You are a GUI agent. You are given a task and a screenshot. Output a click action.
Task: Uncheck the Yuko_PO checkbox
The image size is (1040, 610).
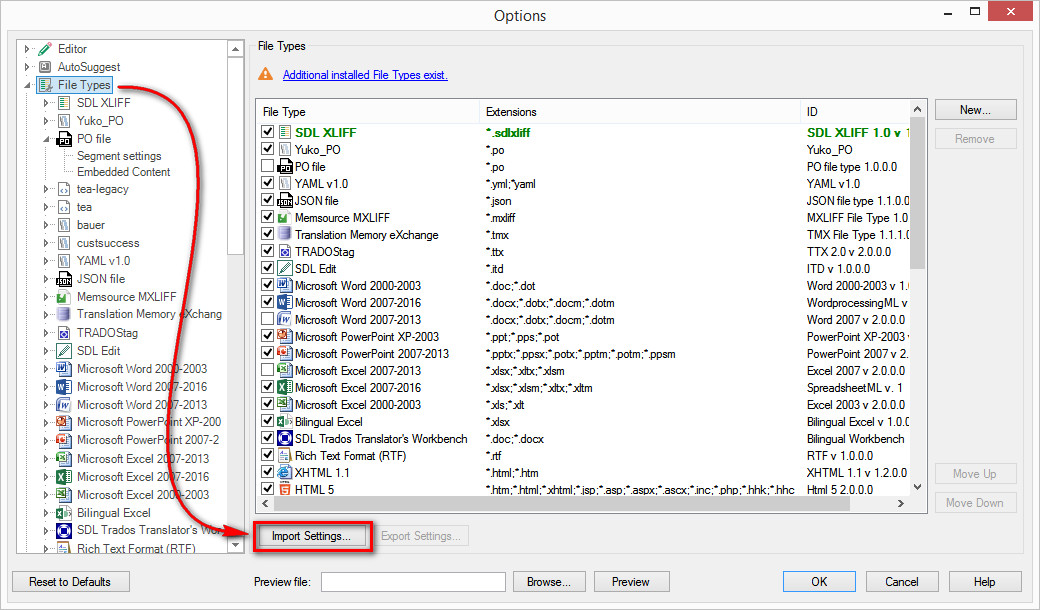click(x=267, y=149)
